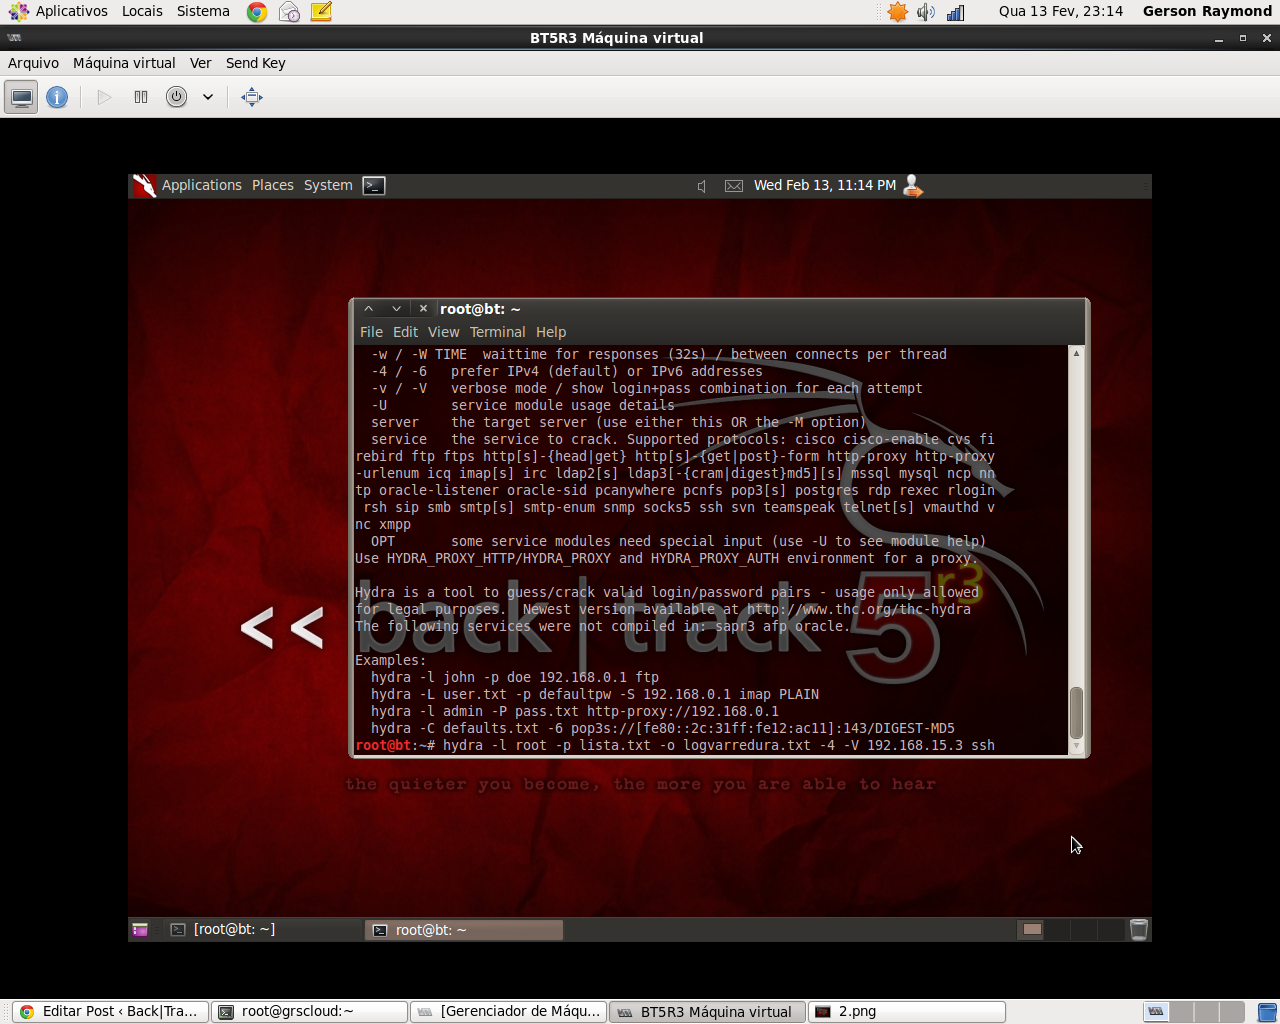Show virtual machine console view
Image resolution: width=1280 pixels, height=1024 pixels.
coord(21,97)
